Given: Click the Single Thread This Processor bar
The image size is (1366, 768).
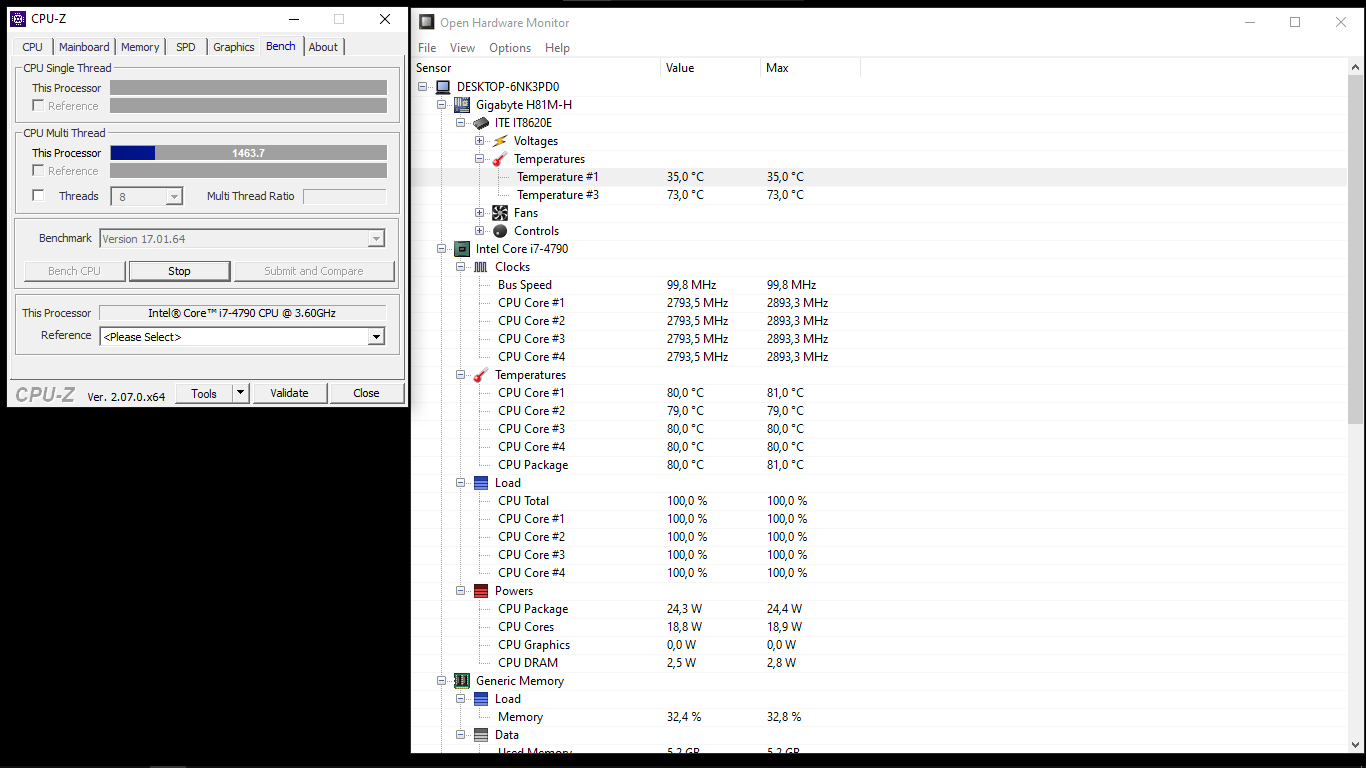Looking at the screenshot, I should [248, 88].
